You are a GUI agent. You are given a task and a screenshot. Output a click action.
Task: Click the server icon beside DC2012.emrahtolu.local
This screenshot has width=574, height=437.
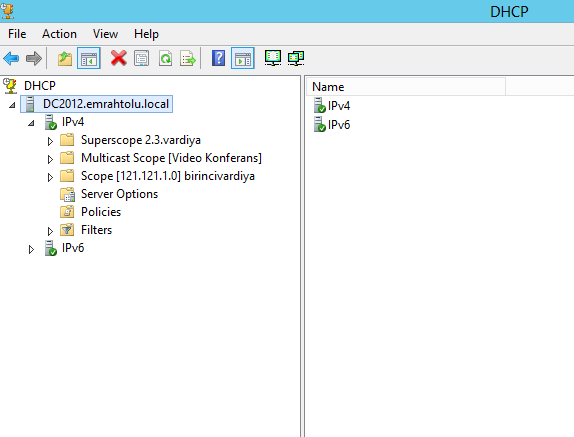30,104
